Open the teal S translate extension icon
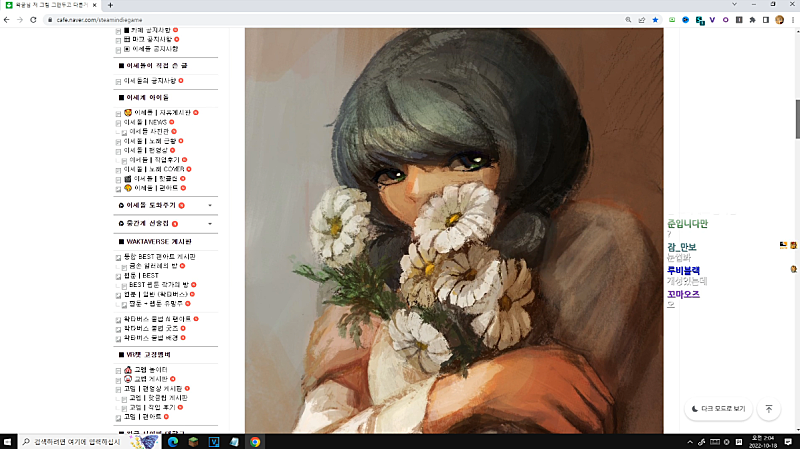 pyautogui.click(x=700, y=20)
